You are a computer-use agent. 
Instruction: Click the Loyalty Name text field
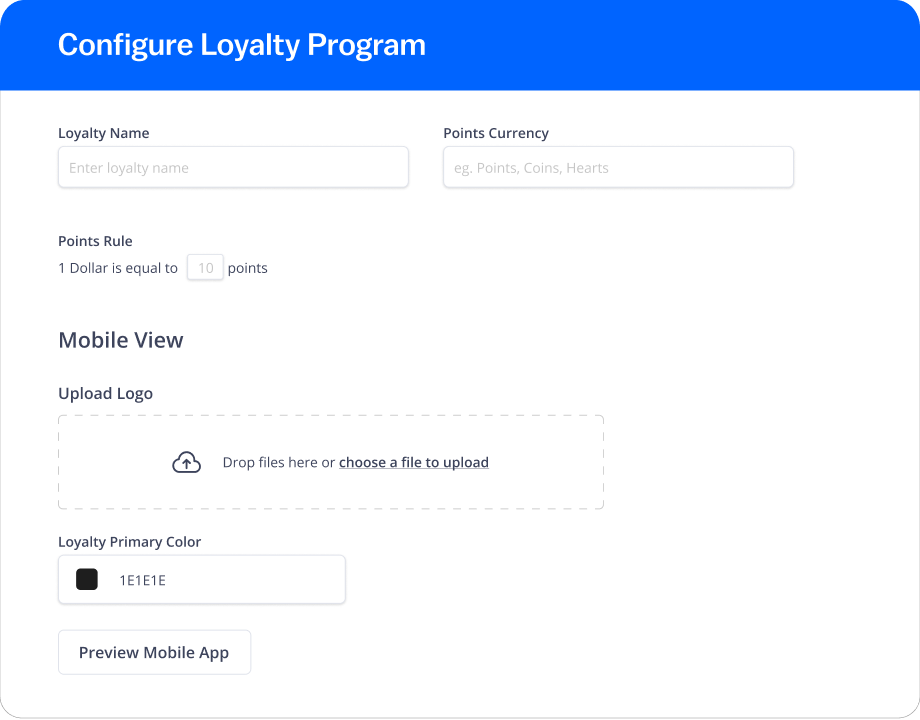233,167
